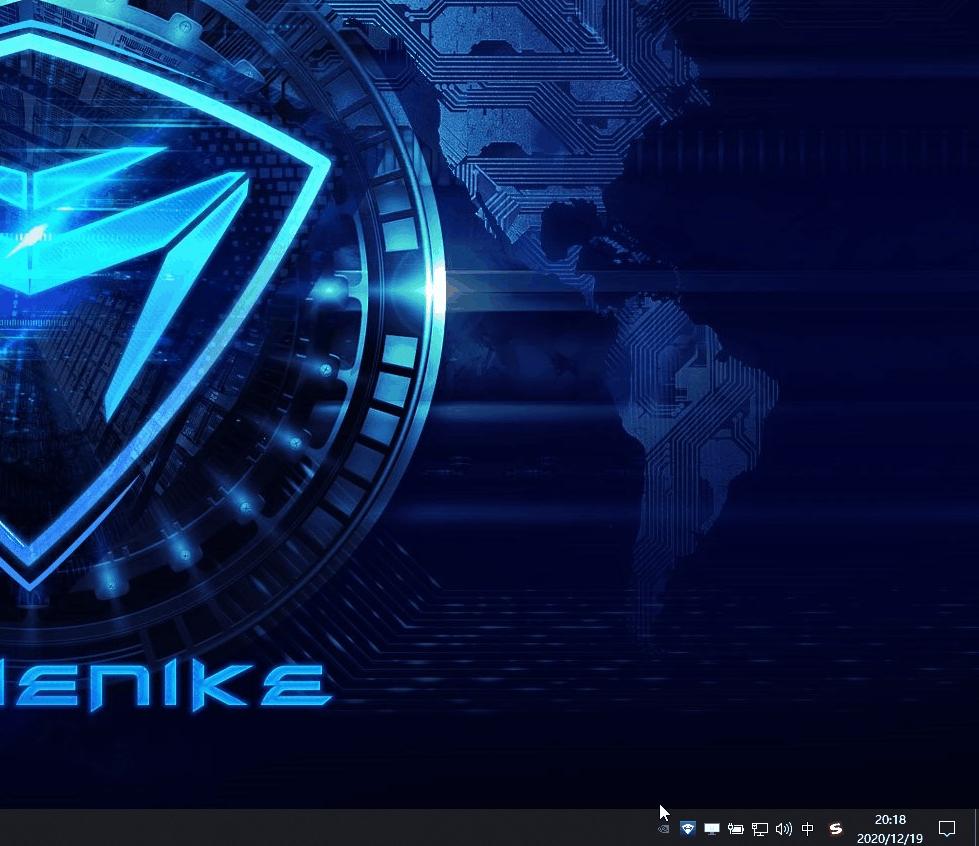The image size is (979, 846).
Task: Click the Sogou input method S icon
Action: (x=835, y=829)
